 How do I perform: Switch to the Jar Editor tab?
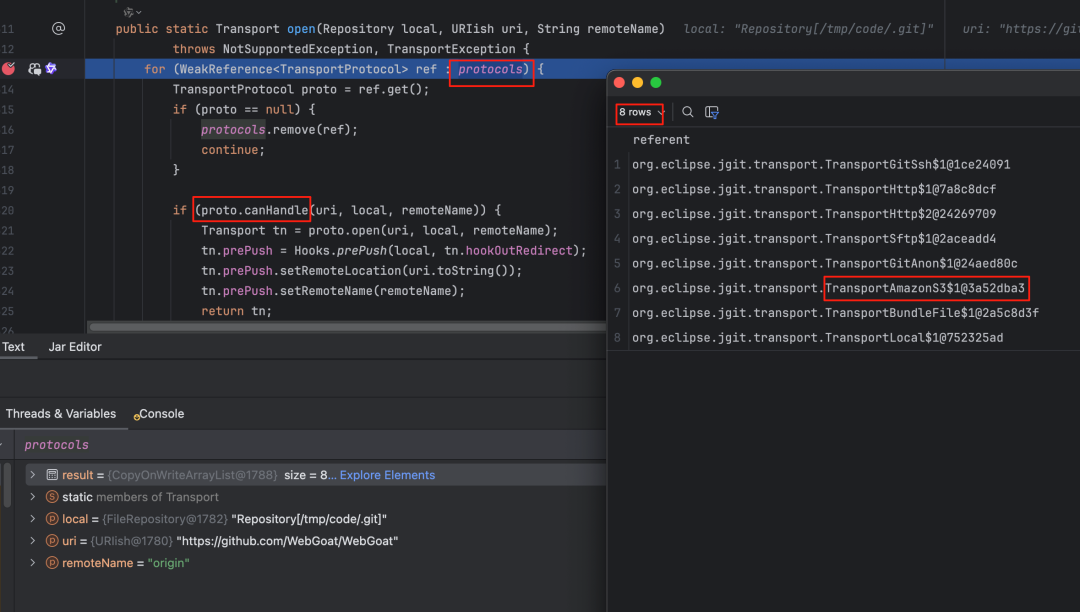74,347
